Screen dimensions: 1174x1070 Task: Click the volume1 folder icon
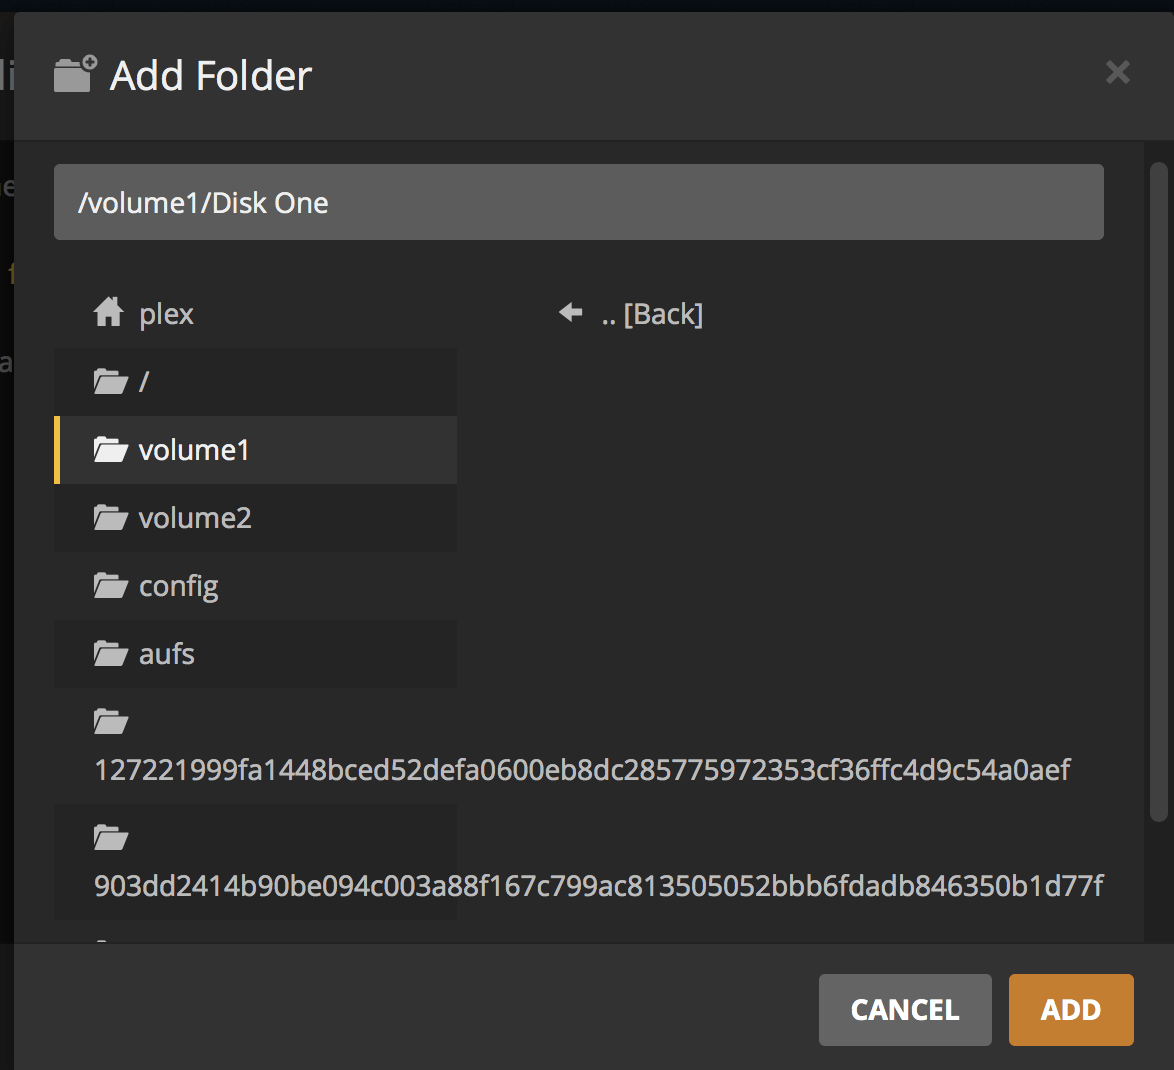pyautogui.click(x=110, y=450)
